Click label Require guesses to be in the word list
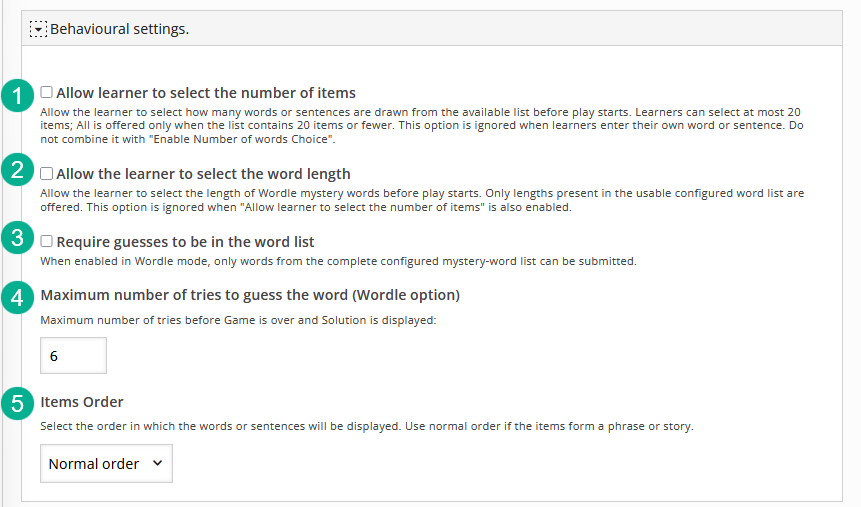The height and width of the screenshot is (507, 861). 185,242
